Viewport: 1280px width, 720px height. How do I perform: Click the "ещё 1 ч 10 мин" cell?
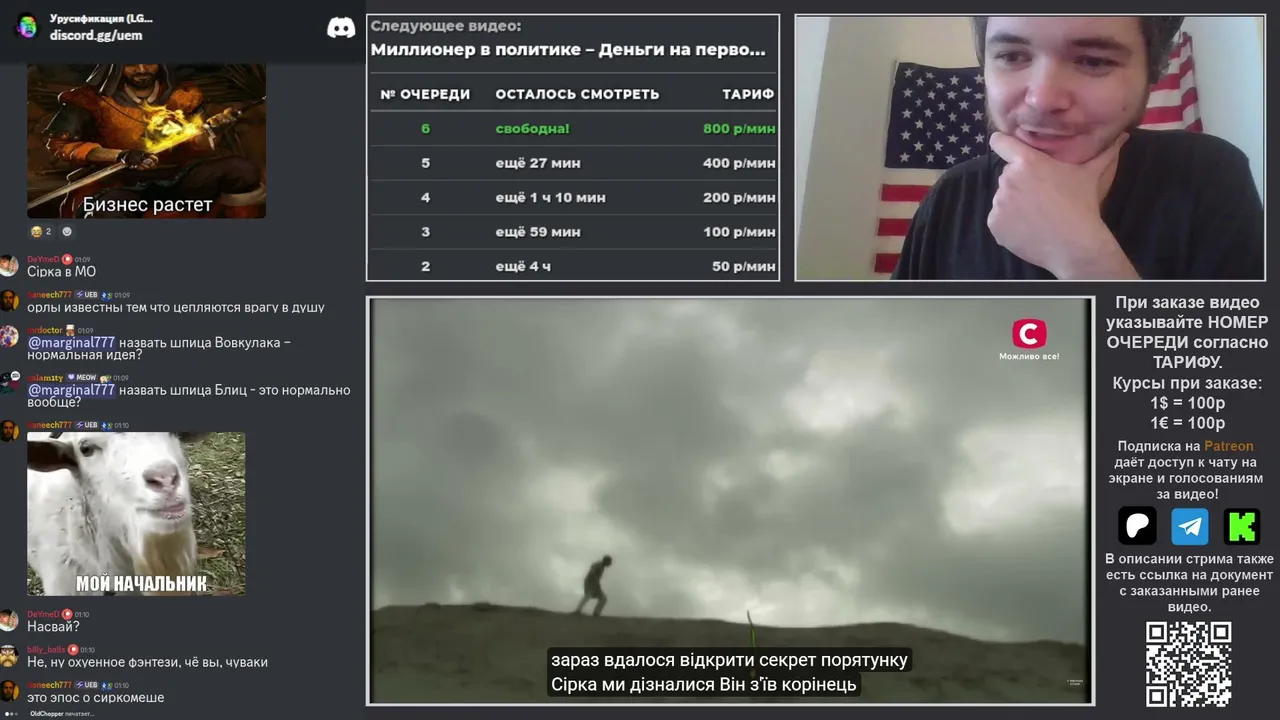(x=550, y=198)
